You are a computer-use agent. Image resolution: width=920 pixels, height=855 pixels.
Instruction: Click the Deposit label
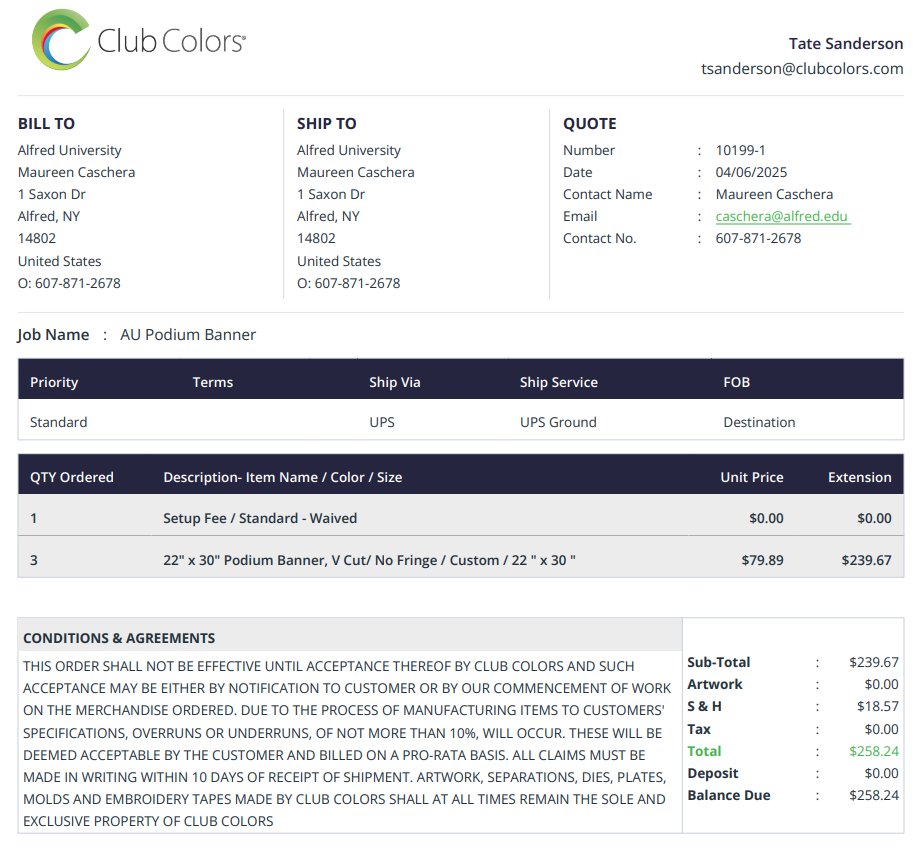(x=712, y=773)
